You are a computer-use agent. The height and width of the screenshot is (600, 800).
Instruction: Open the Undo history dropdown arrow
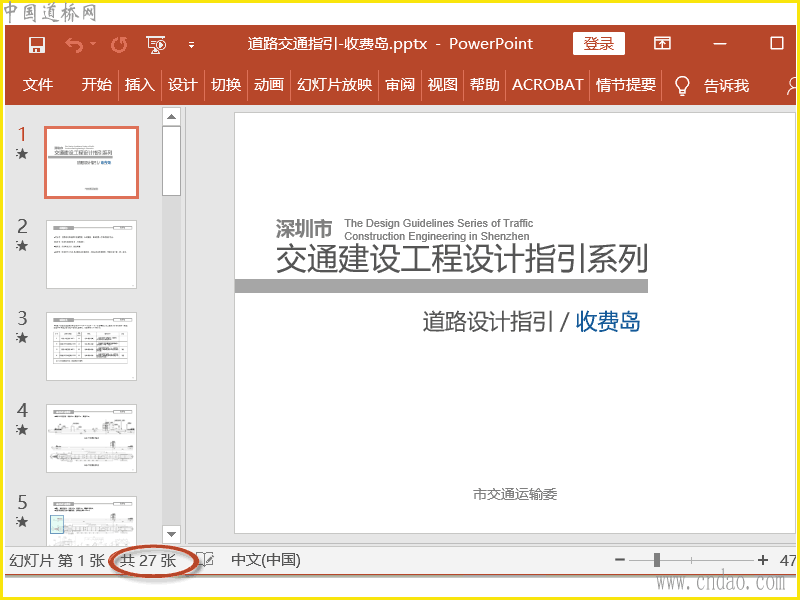pyautogui.click(x=93, y=44)
